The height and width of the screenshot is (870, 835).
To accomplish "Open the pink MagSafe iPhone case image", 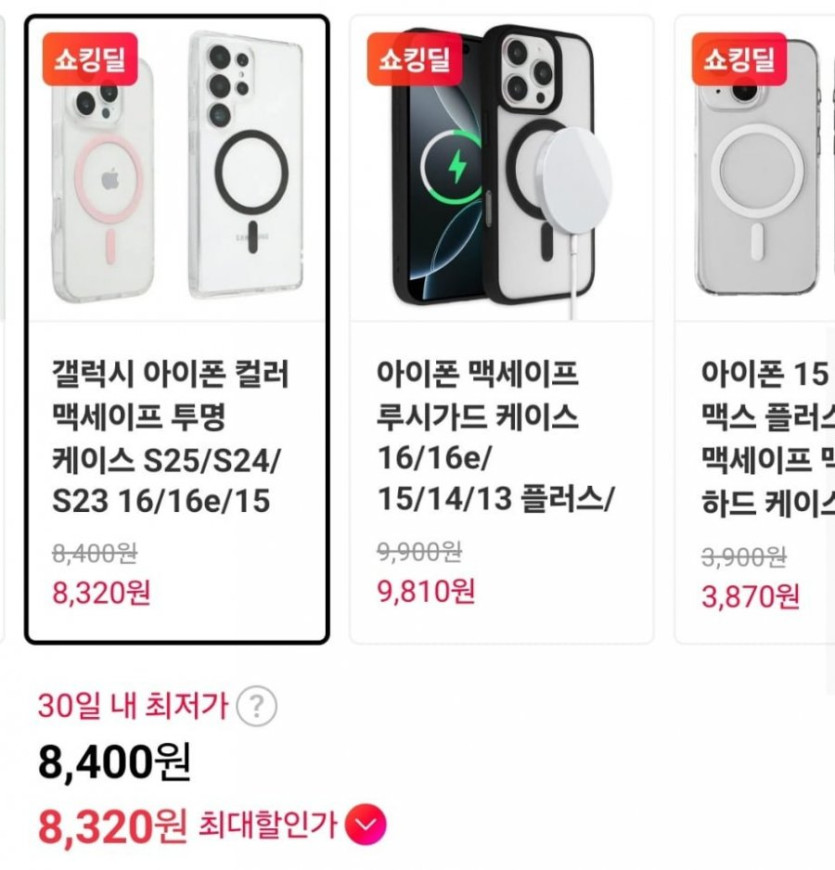I will click(x=103, y=180).
